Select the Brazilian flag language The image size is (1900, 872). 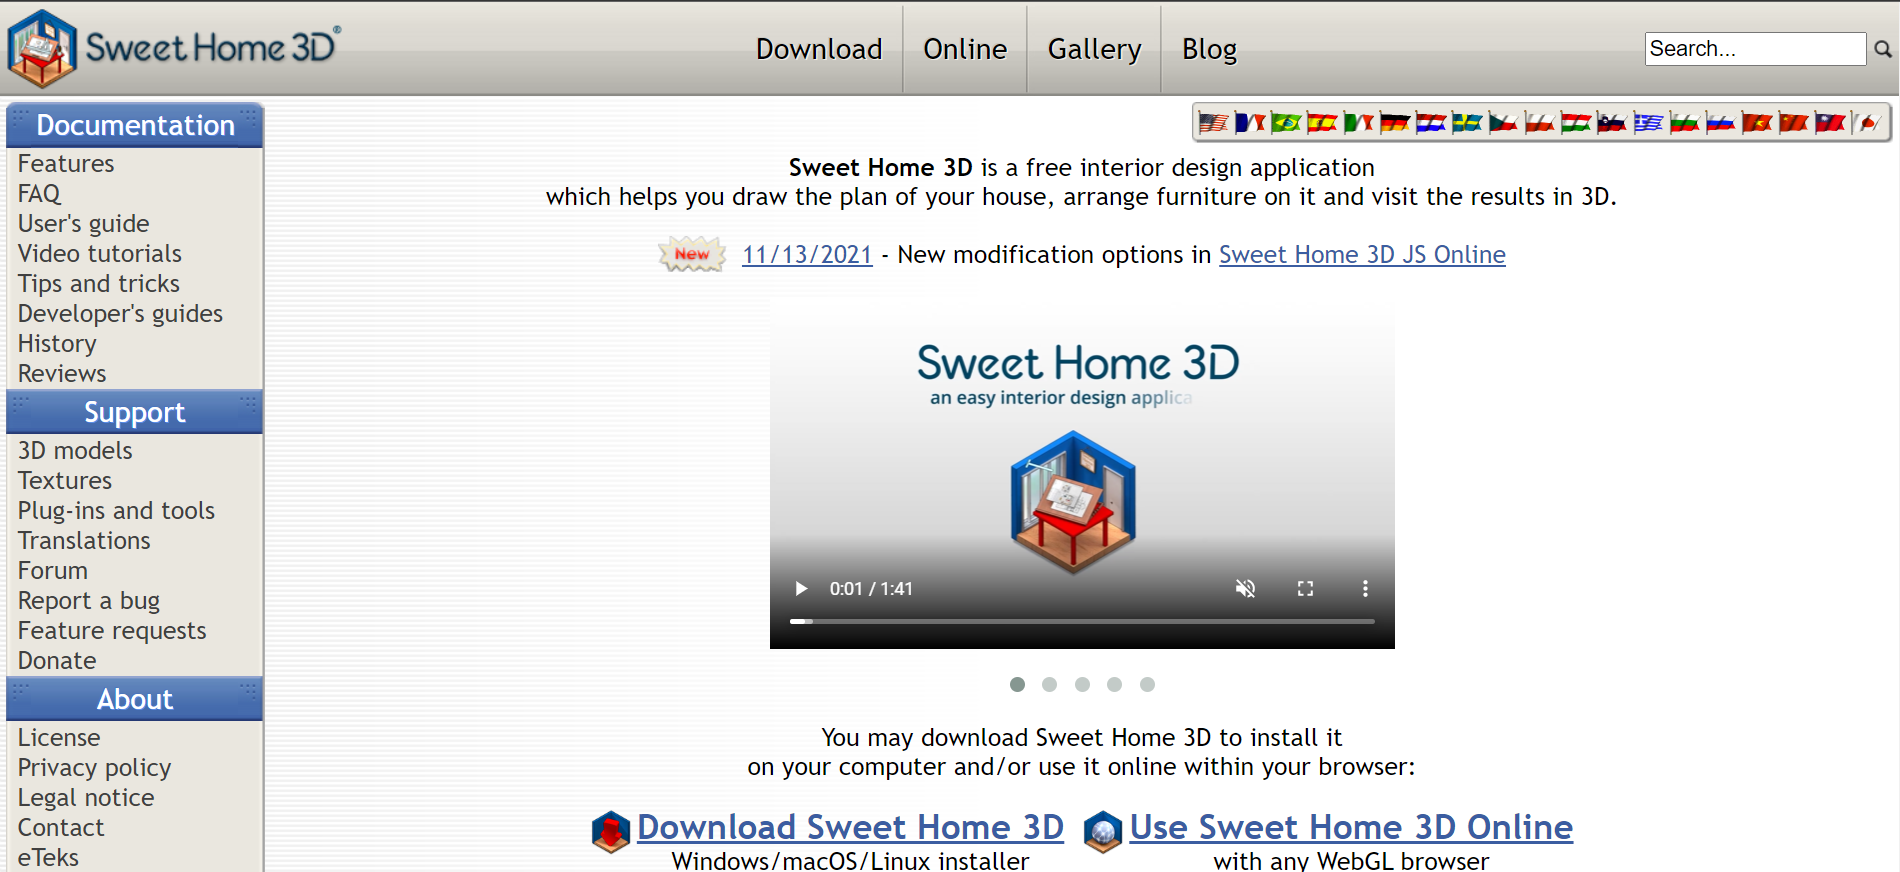tap(1286, 123)
